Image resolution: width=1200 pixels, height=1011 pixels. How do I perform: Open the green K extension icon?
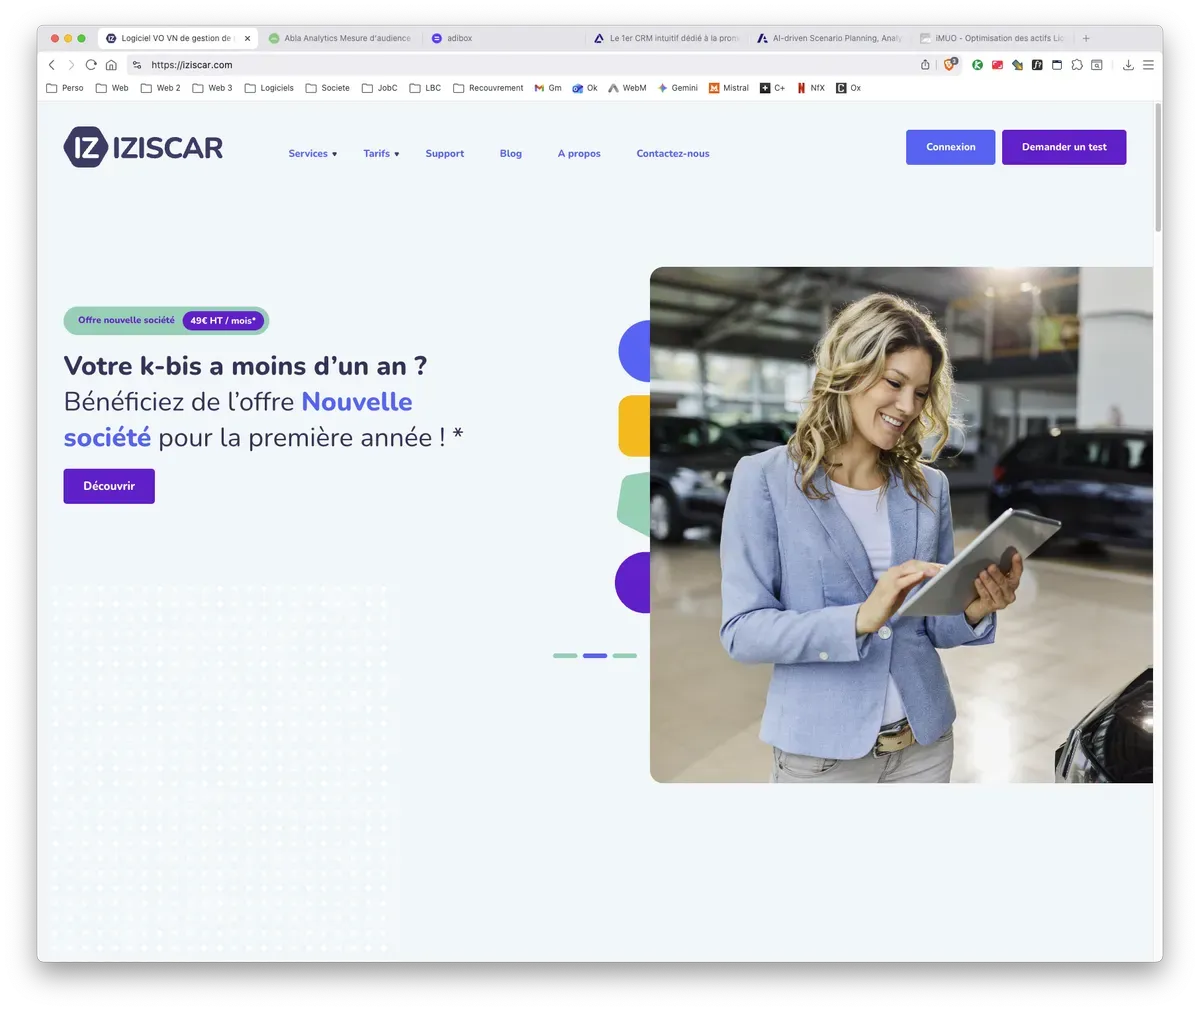pyautogui.click(x=977, y=65)
